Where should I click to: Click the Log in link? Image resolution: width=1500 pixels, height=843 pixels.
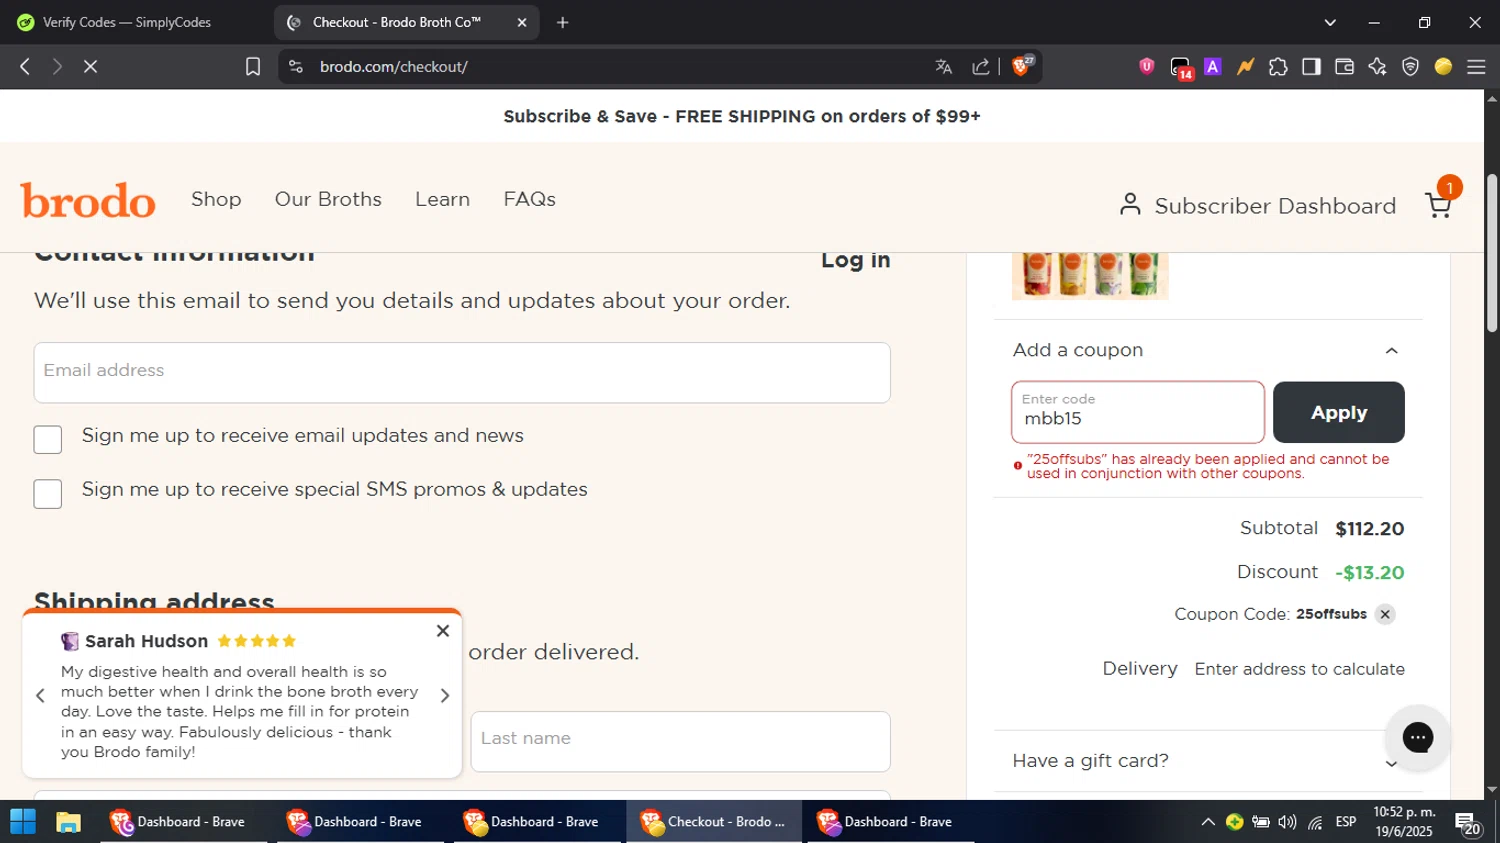pos(855,260)
